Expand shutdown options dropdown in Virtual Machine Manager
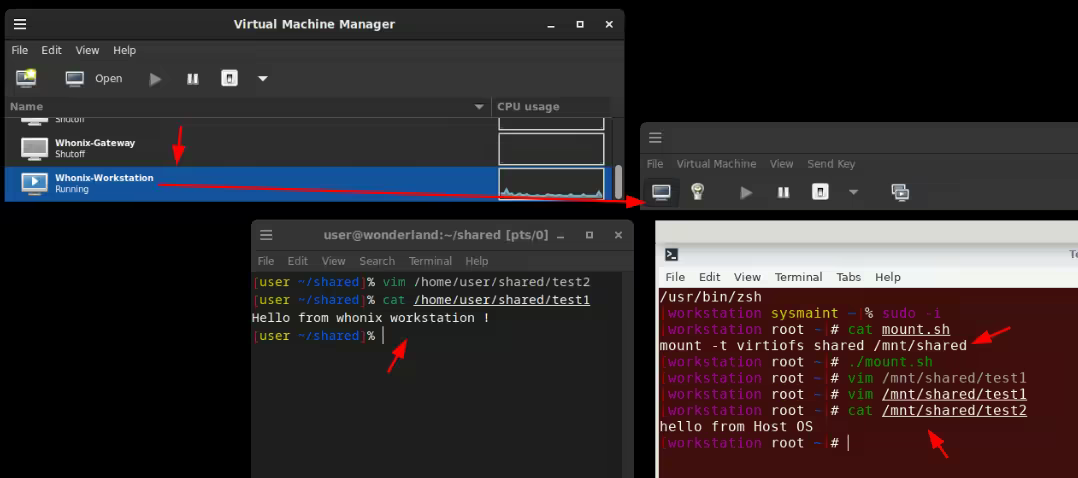Viewport: 1078px width, 478px height. point(262,78)
